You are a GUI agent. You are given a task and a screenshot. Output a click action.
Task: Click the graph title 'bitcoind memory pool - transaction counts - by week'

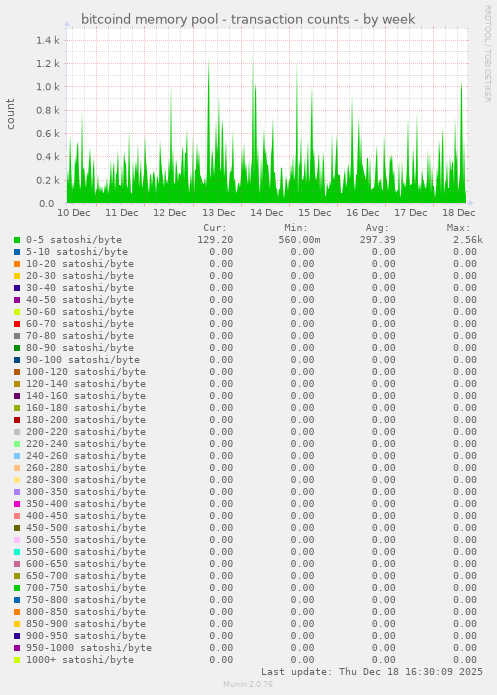pos(248,20)
